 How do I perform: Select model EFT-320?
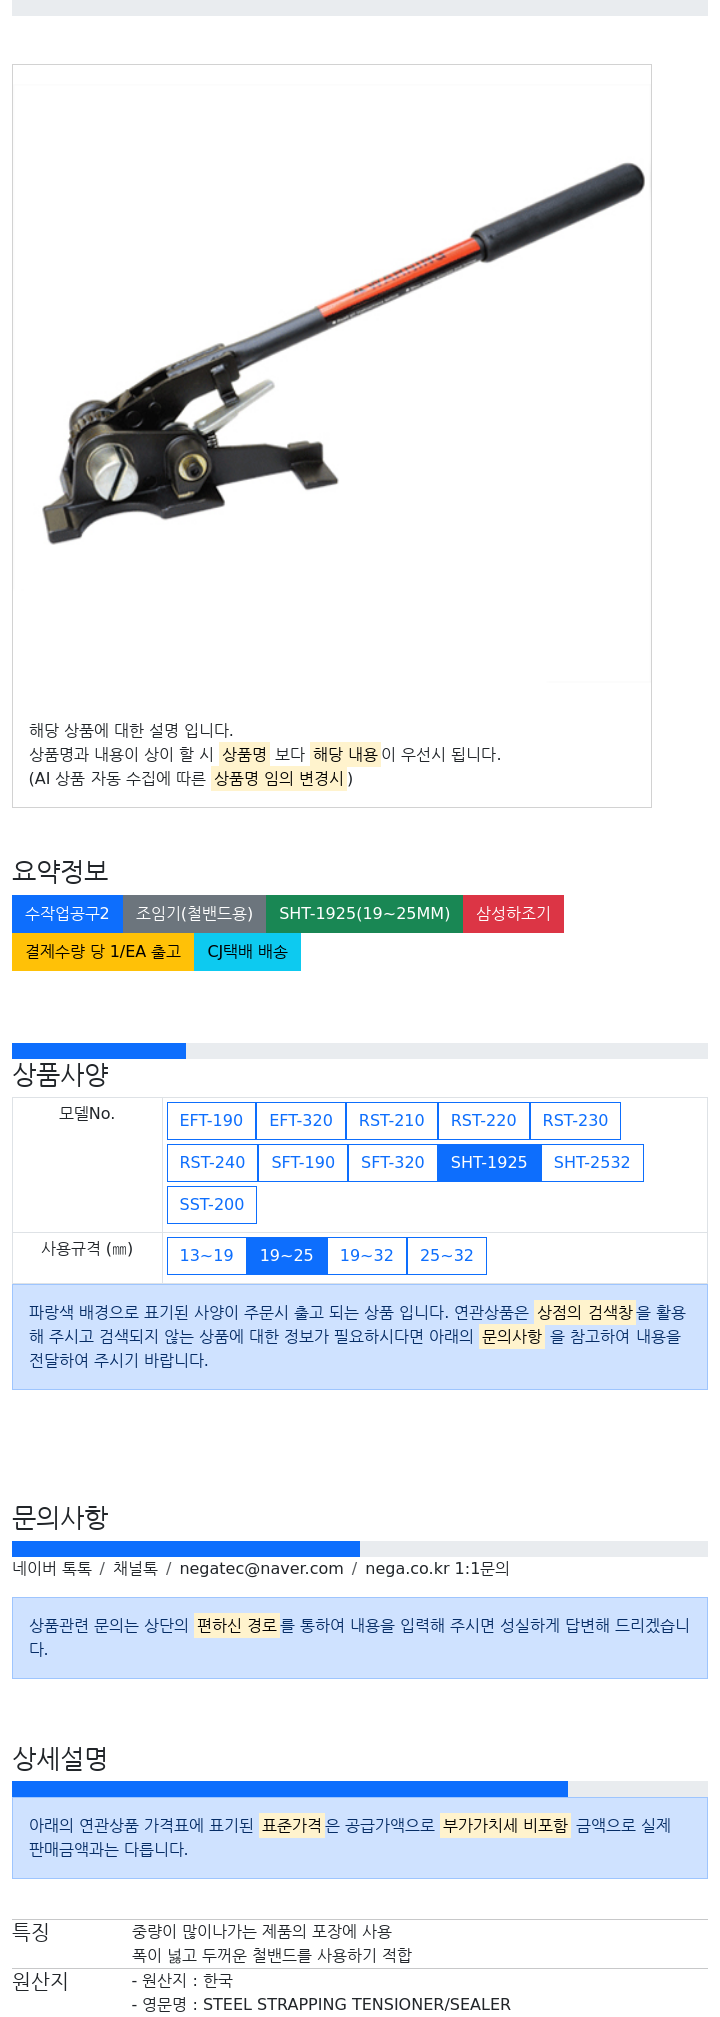tap(301, 1120)
